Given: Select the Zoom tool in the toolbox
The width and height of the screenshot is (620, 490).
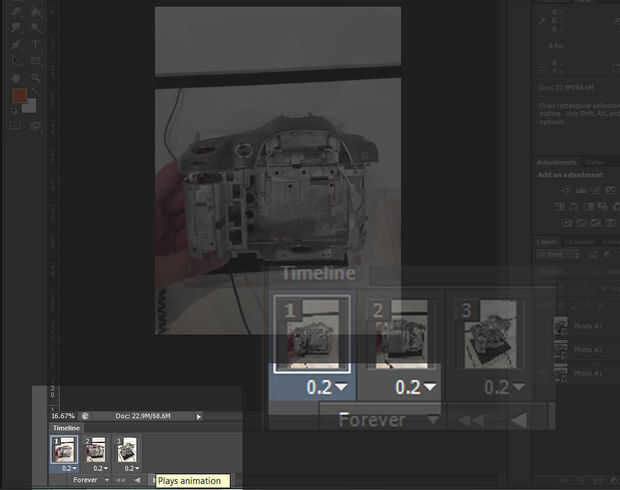Looking at the screenshot, I should click(36, 78).
